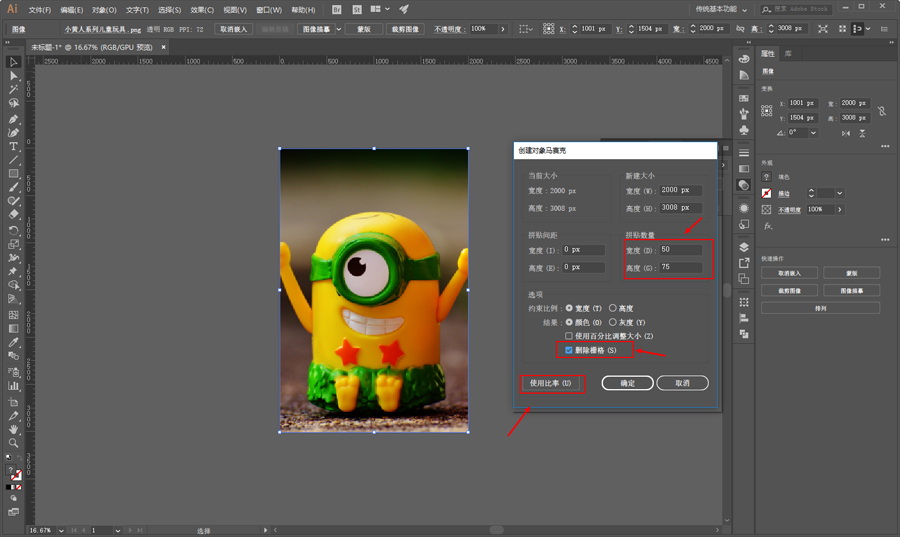900x537 pixels.
Task: Select the Magic Wand tool
Action: (x=14, y=90)
